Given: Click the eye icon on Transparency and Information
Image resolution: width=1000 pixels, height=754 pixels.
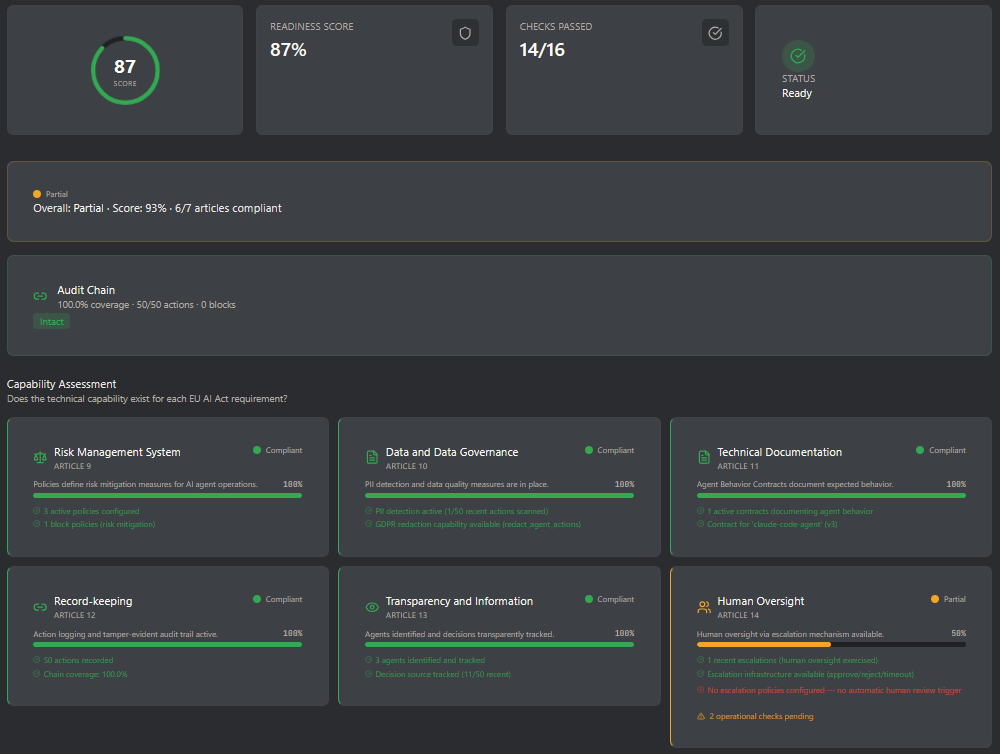Looking at the screenshot, I should pyautogui.click(x=371, y=606).
